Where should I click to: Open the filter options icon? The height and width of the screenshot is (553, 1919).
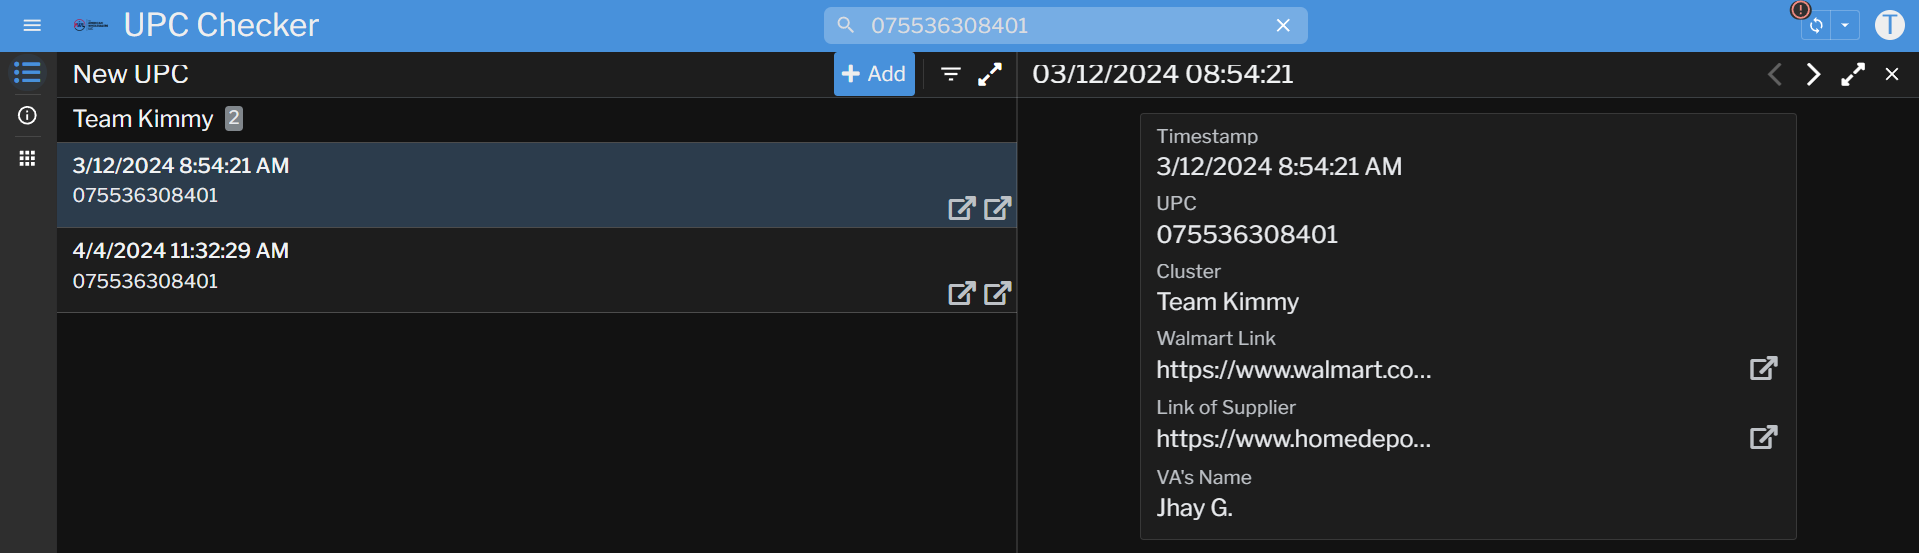951,74
